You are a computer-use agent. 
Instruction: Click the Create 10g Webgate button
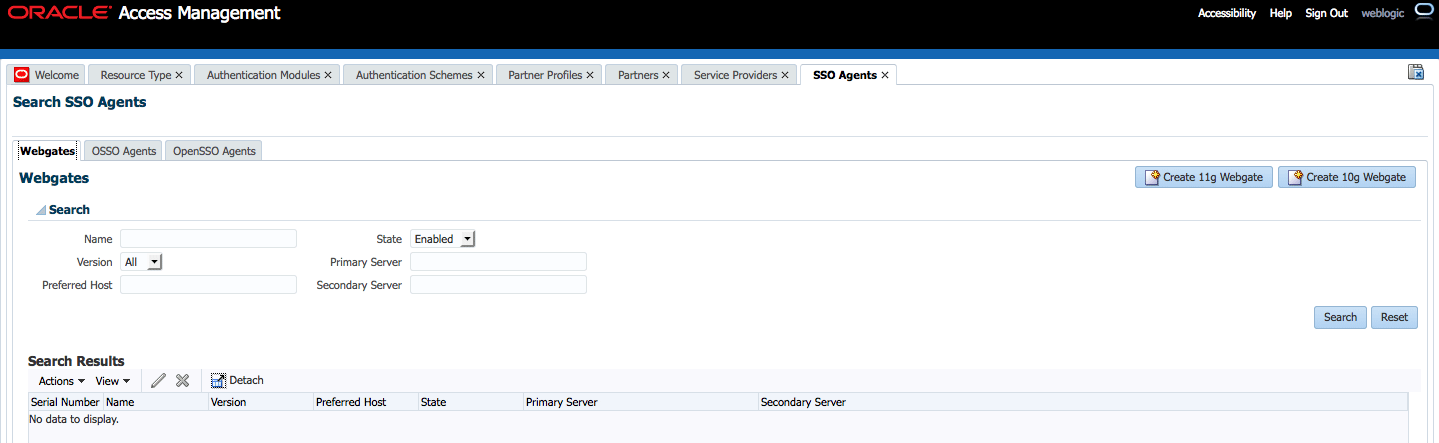[1347, 177]
